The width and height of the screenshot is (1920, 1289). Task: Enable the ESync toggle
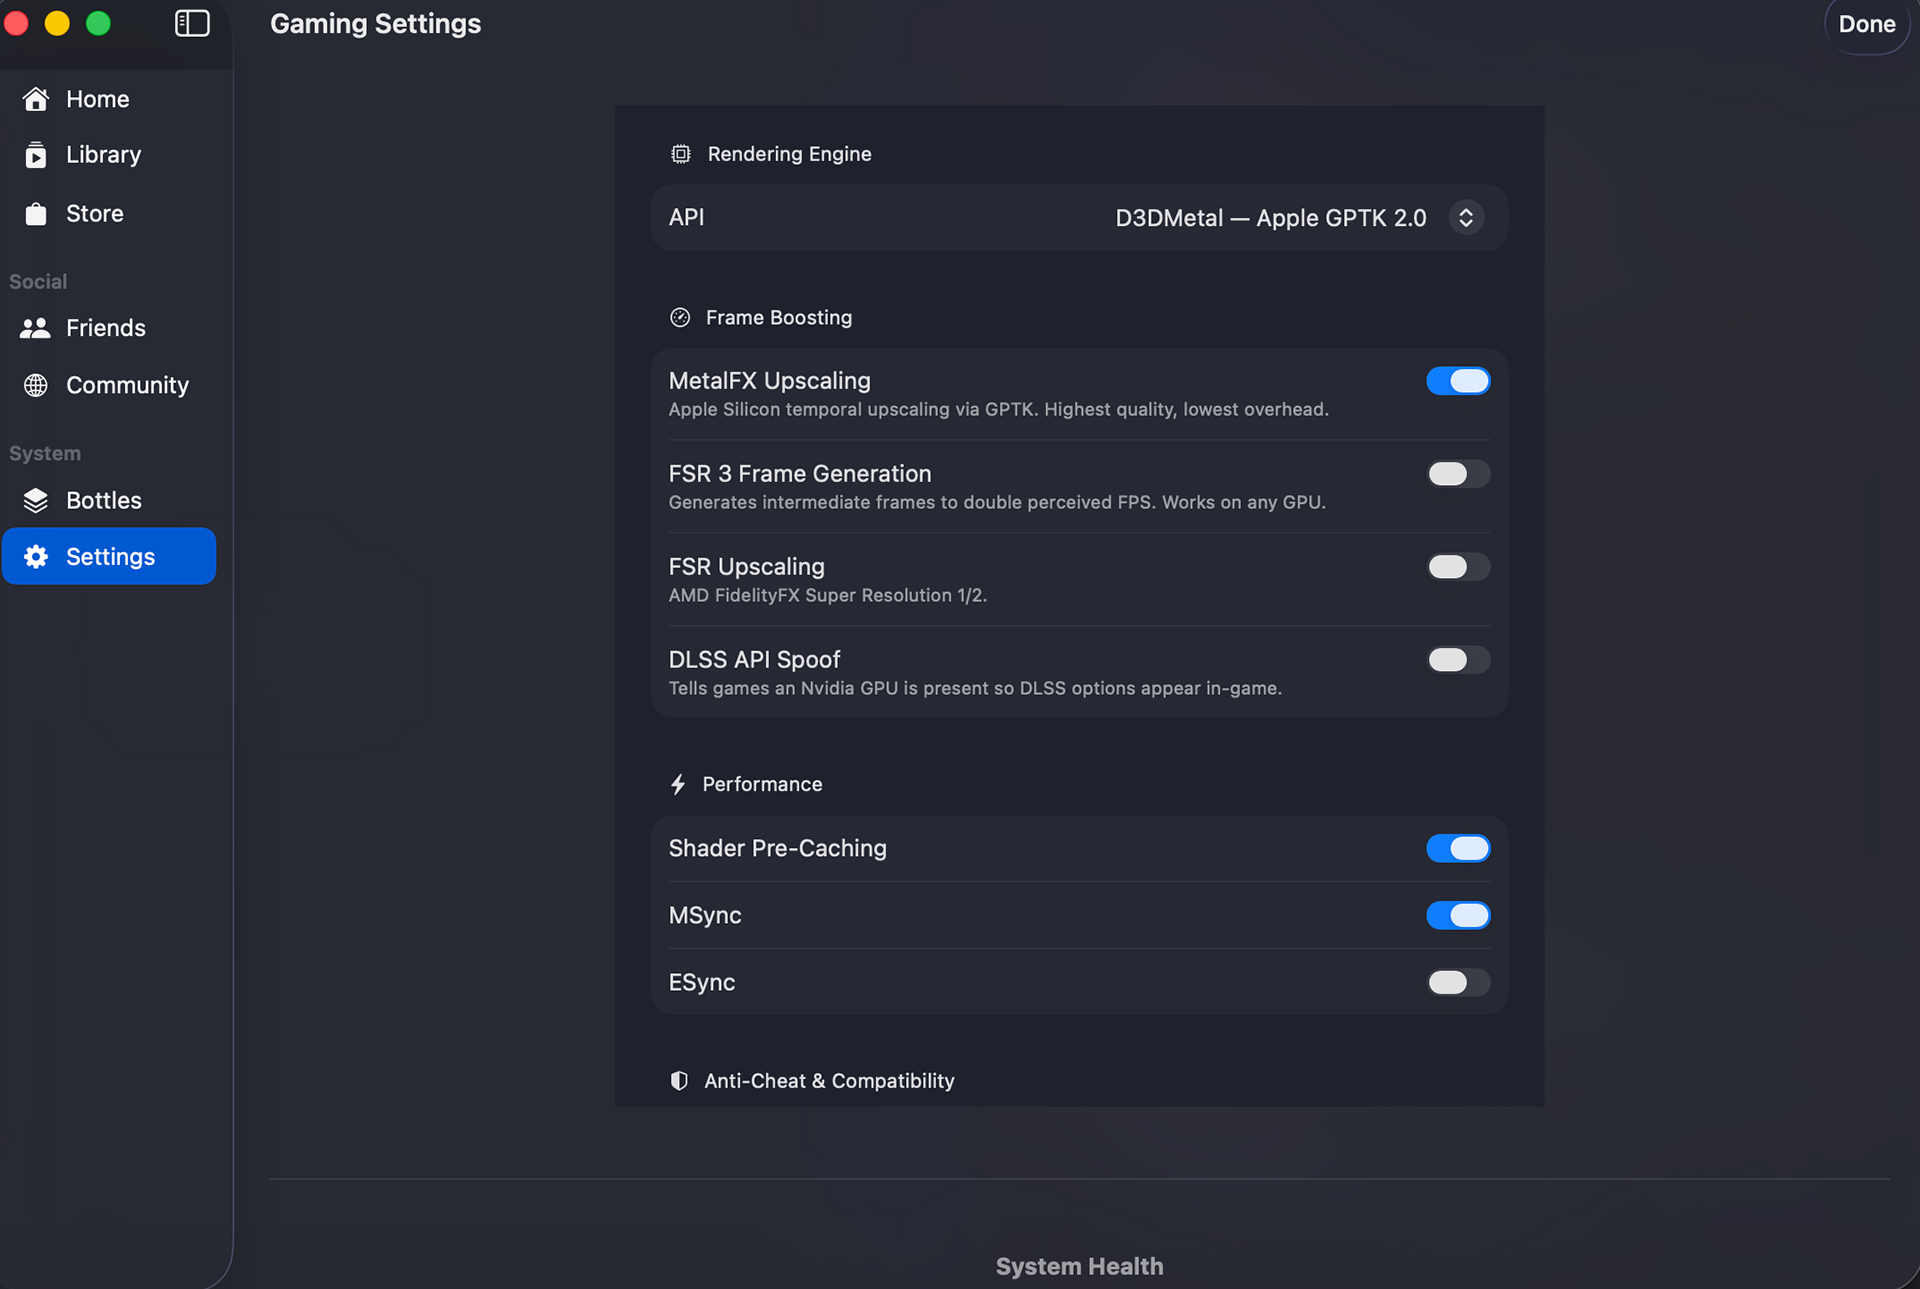(x=1457, y=982)
